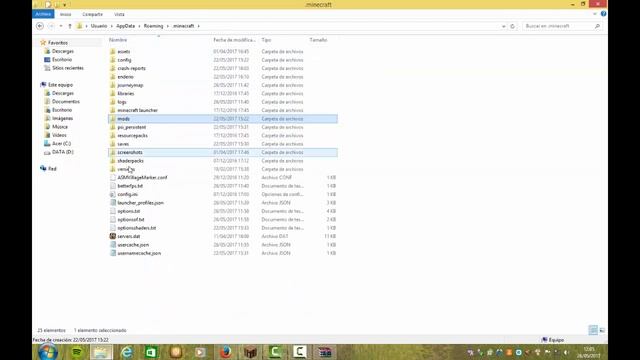Select the config.ini file icon
The height and width of the screenshot is (360, 640).
[113, 194]
